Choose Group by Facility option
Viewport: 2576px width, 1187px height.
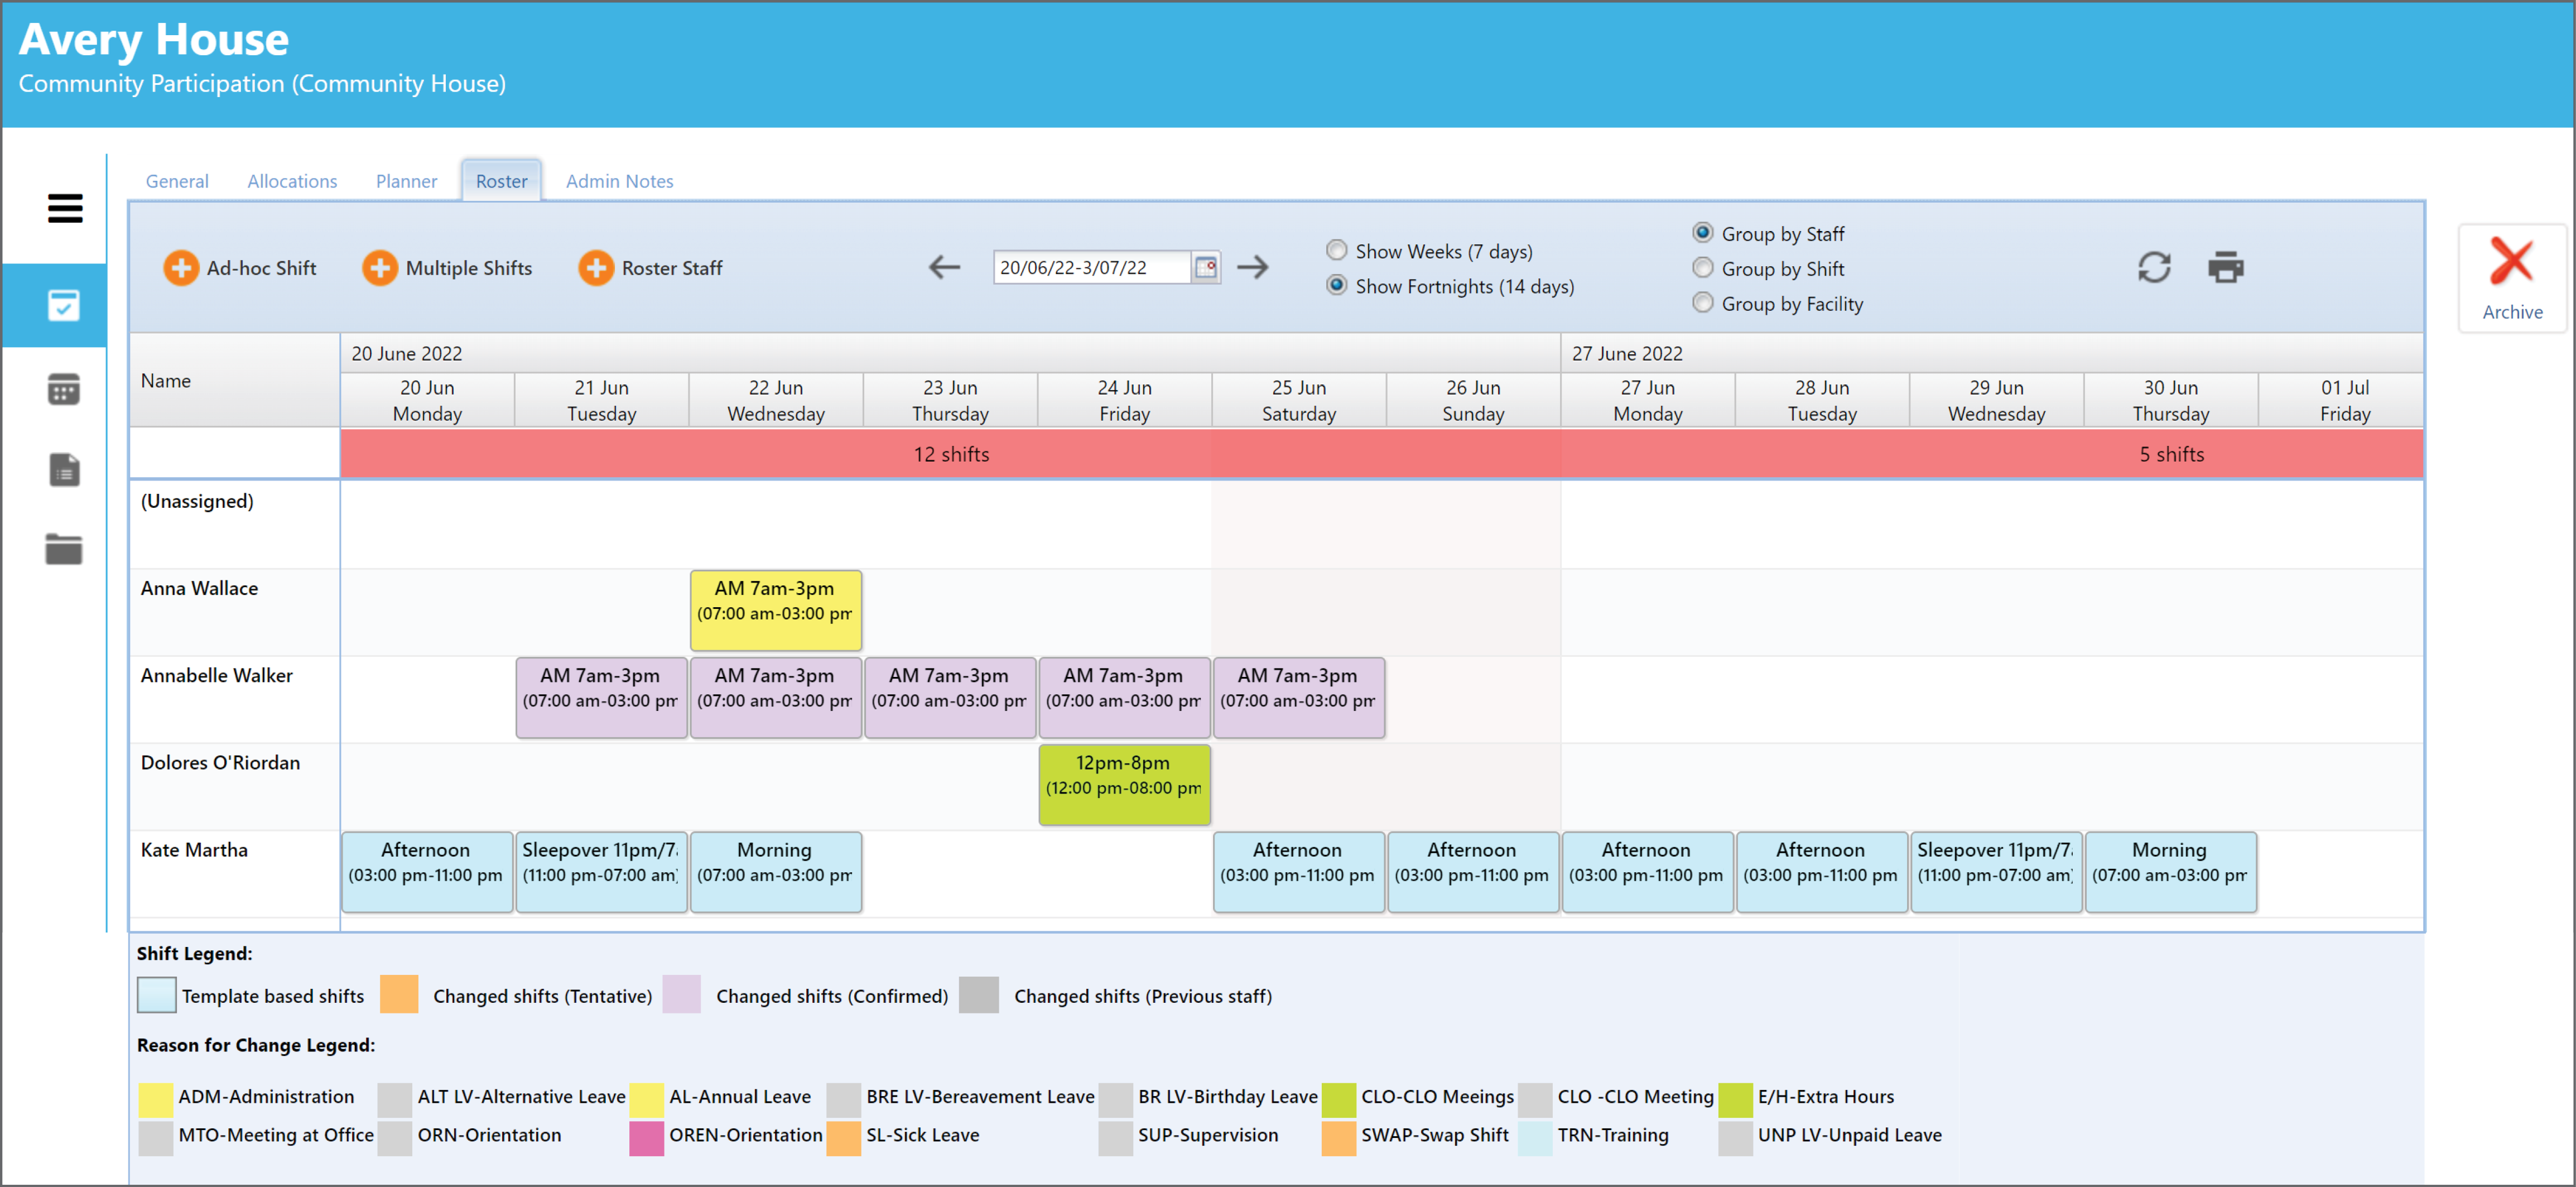tap(1702, 303)
